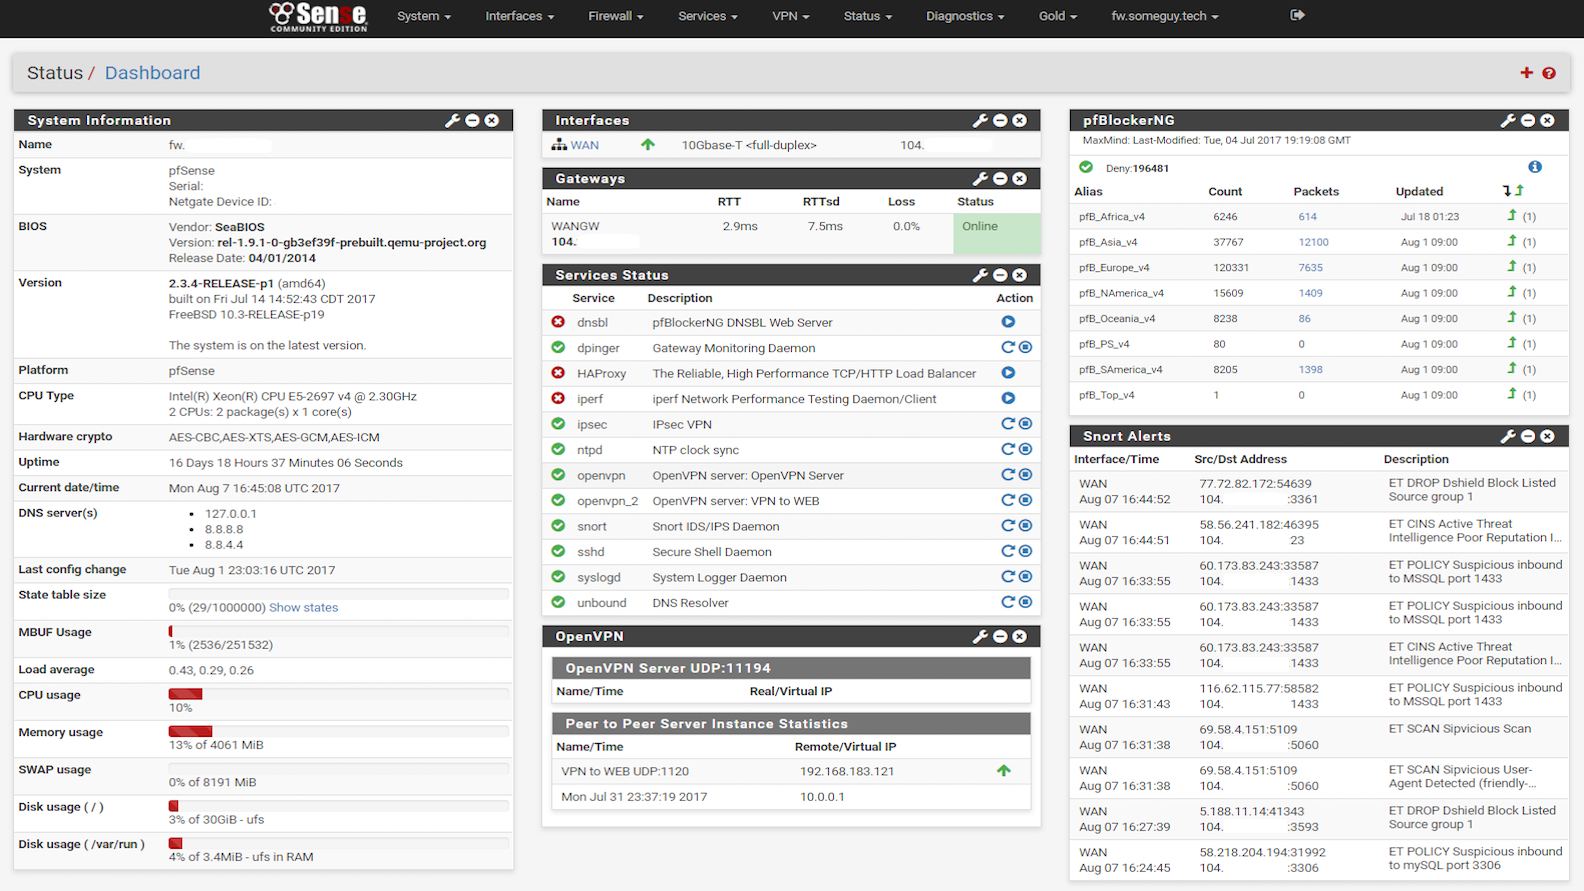
Task: Click the pfBlockerNG info icon
Action: pos(1535,167)
